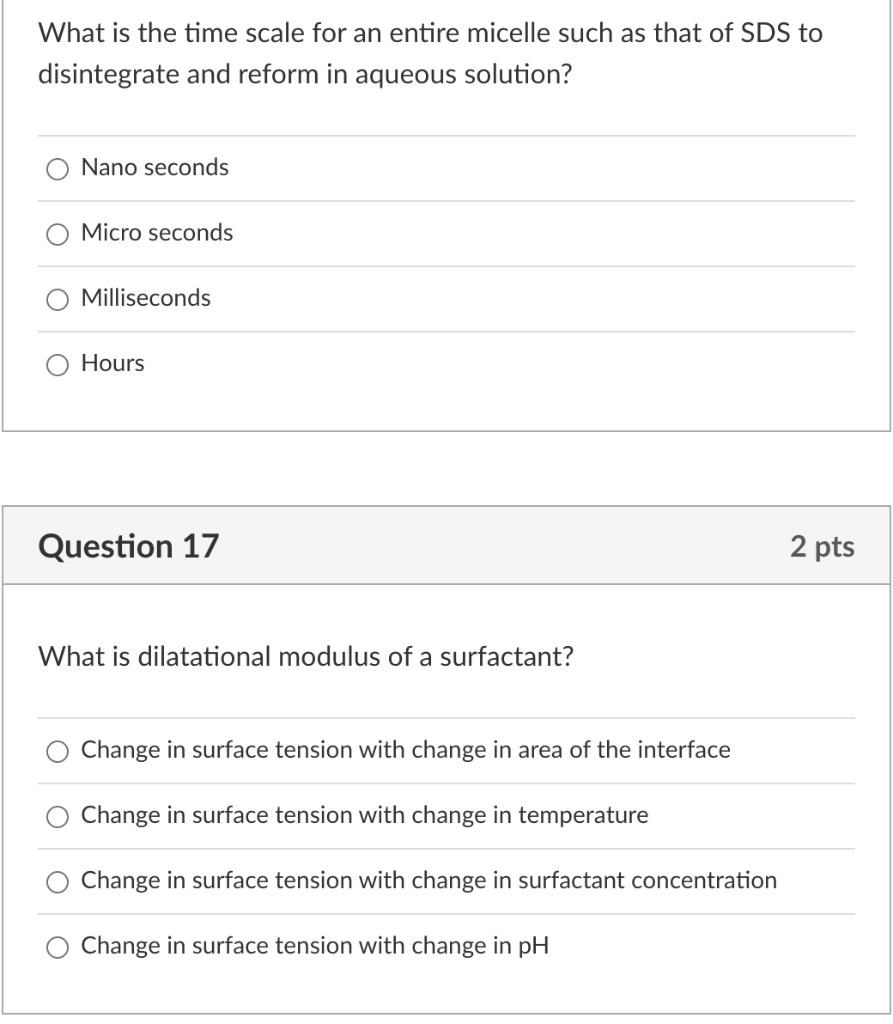
Task: Pick radio for change in pH
Action: coord(59,947)
